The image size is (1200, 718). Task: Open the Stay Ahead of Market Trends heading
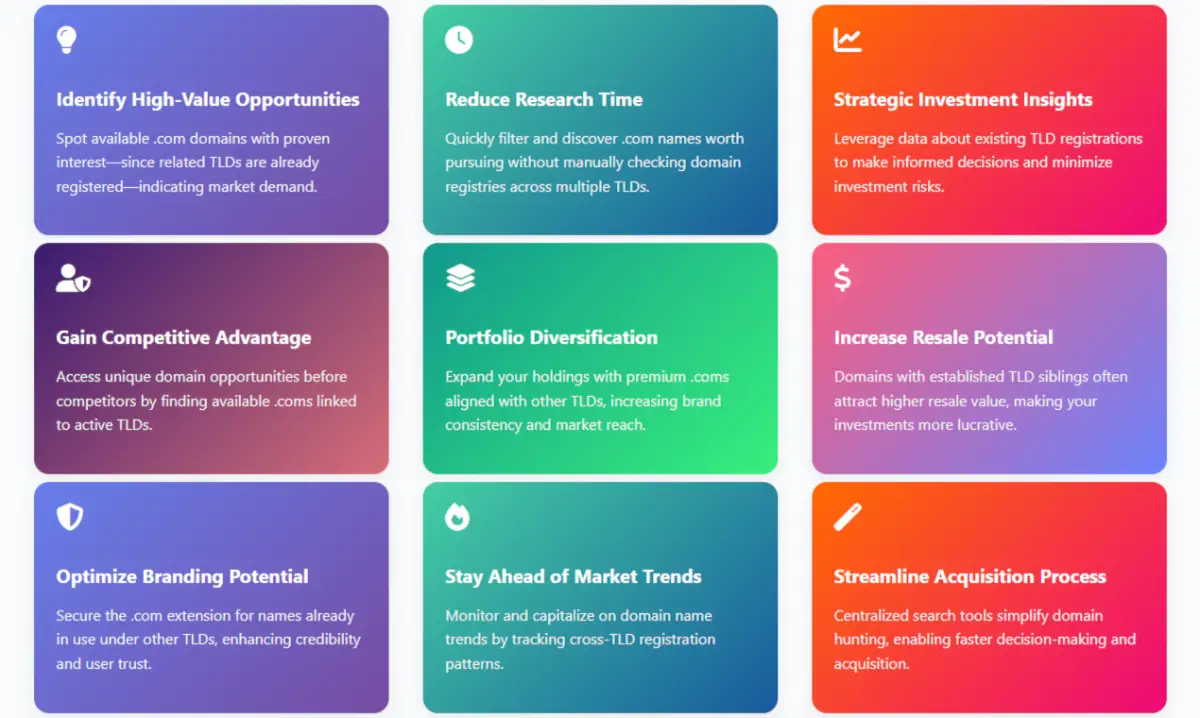coord(573,577)
